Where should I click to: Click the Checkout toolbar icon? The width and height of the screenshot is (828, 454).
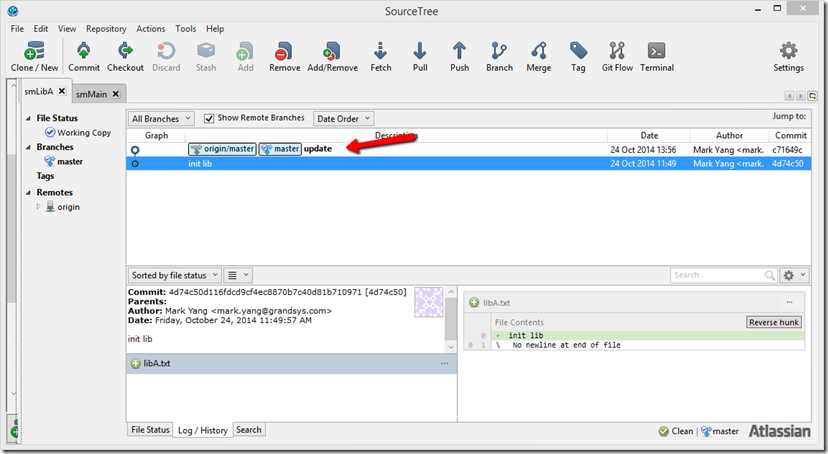[125, 57]
